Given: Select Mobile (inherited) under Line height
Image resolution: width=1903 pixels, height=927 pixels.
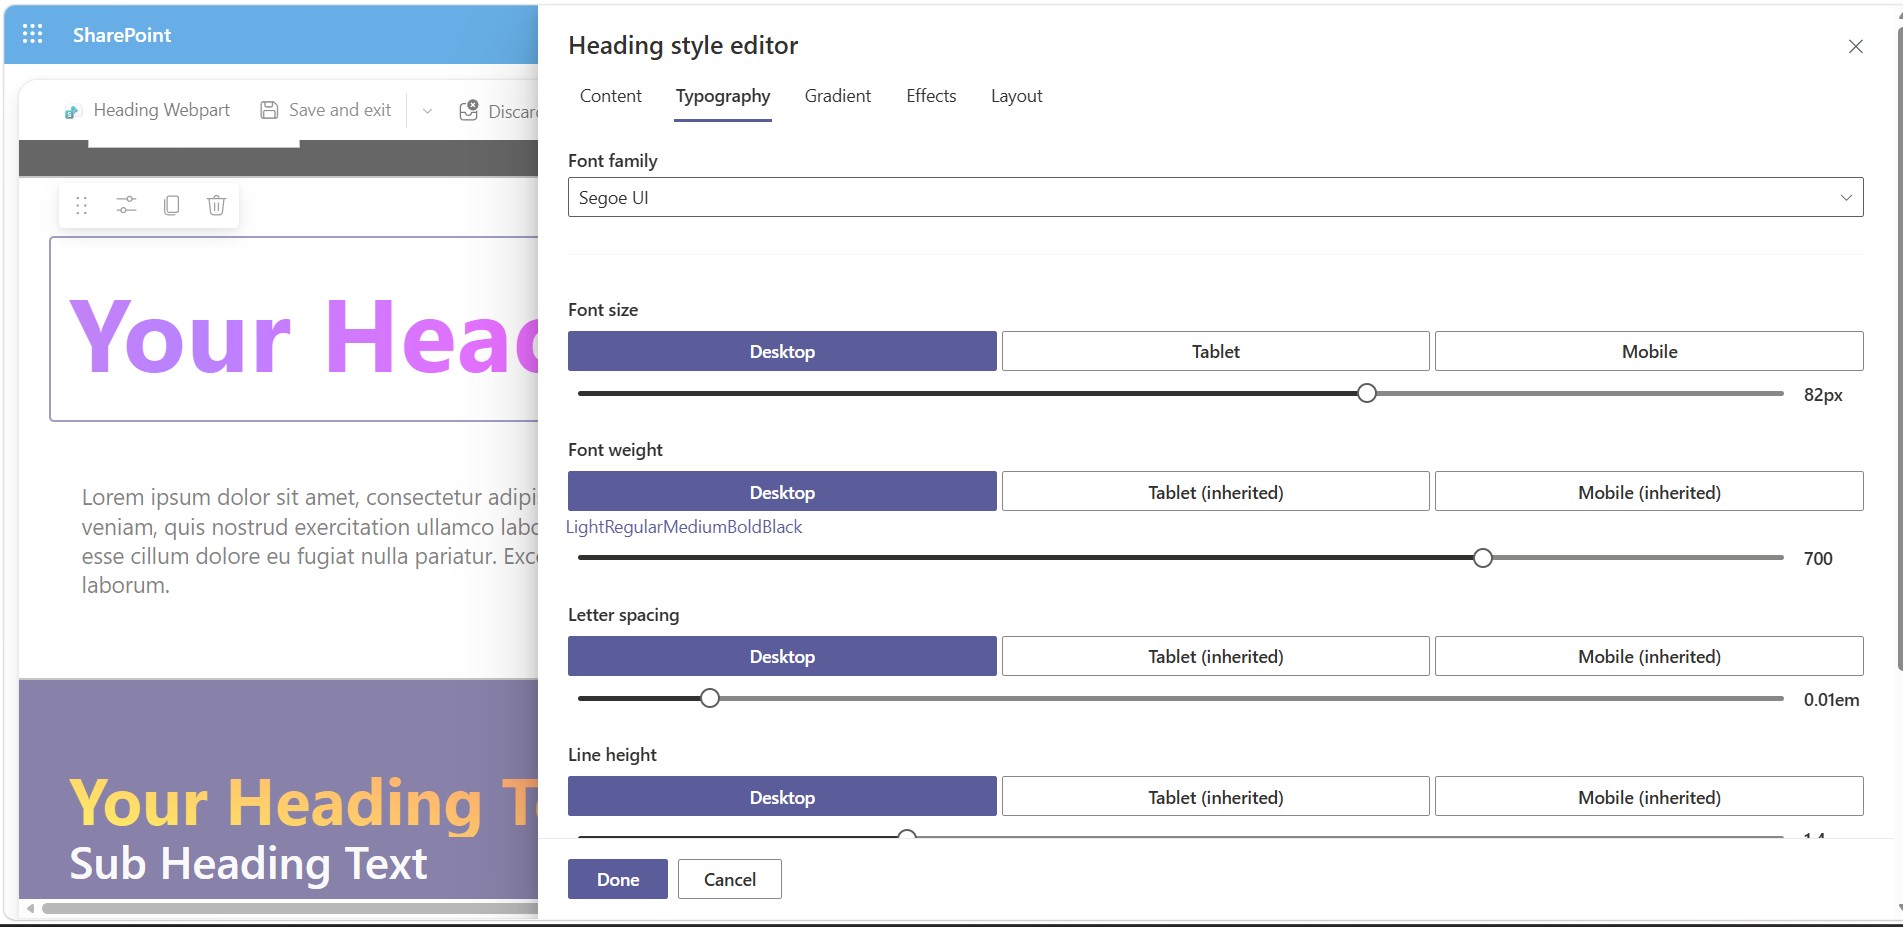Looking at the screenshot, I should click(x=1649, y=796).
